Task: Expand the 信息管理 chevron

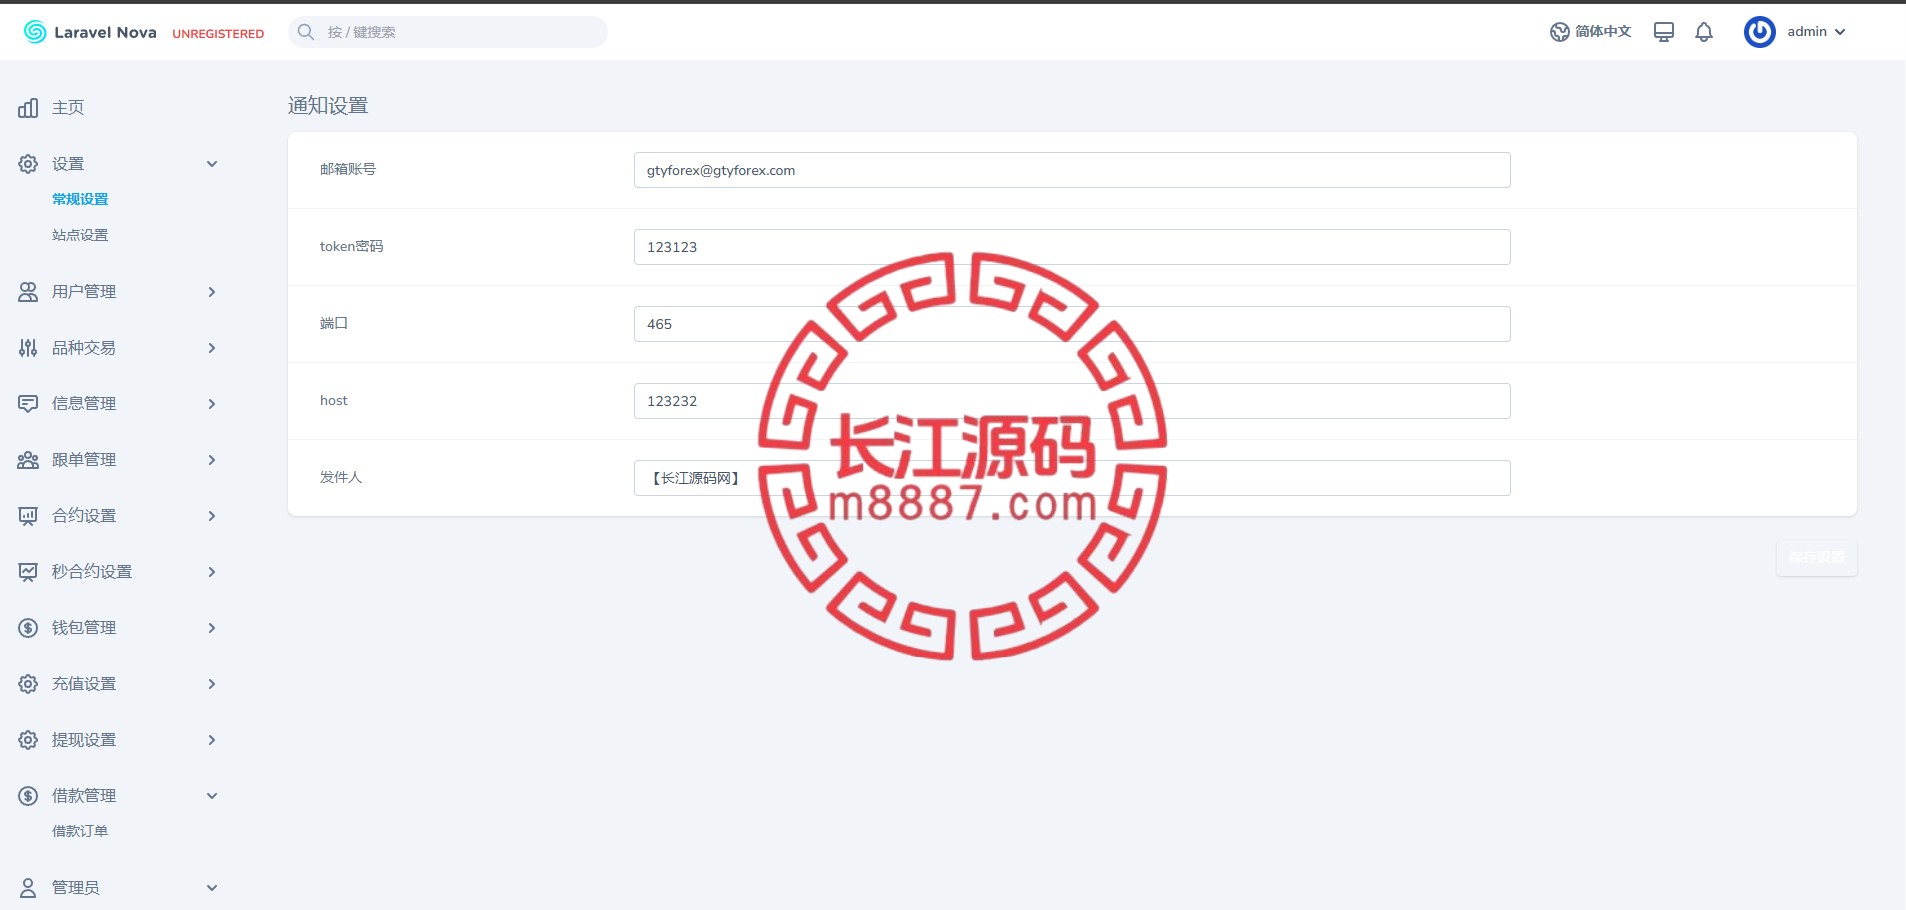Action: [212, 404]
